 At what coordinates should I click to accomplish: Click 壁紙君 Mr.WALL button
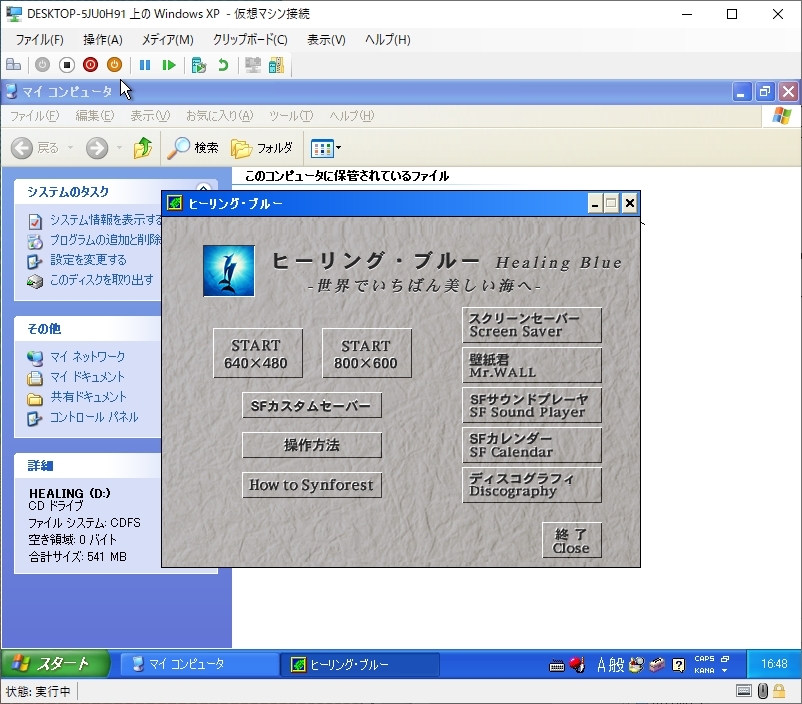point(532,365)
